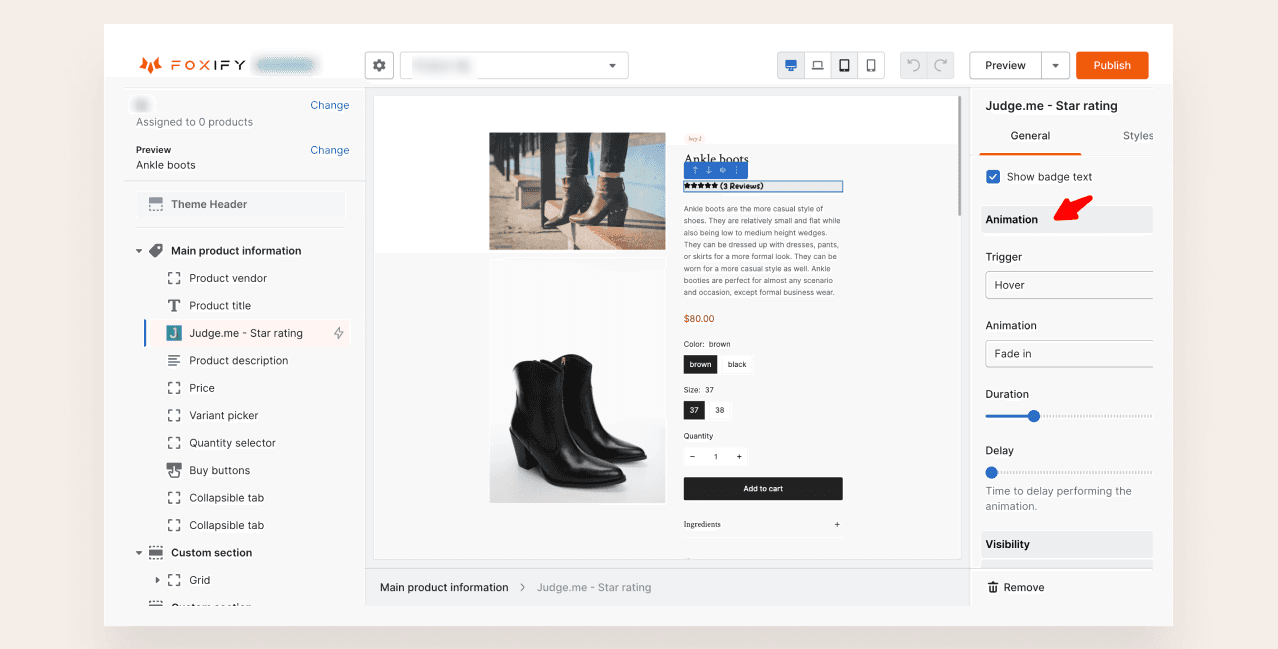Switch to tablet device view
1278x649 pixels.
pyautogui.click(x=845, y=66)
